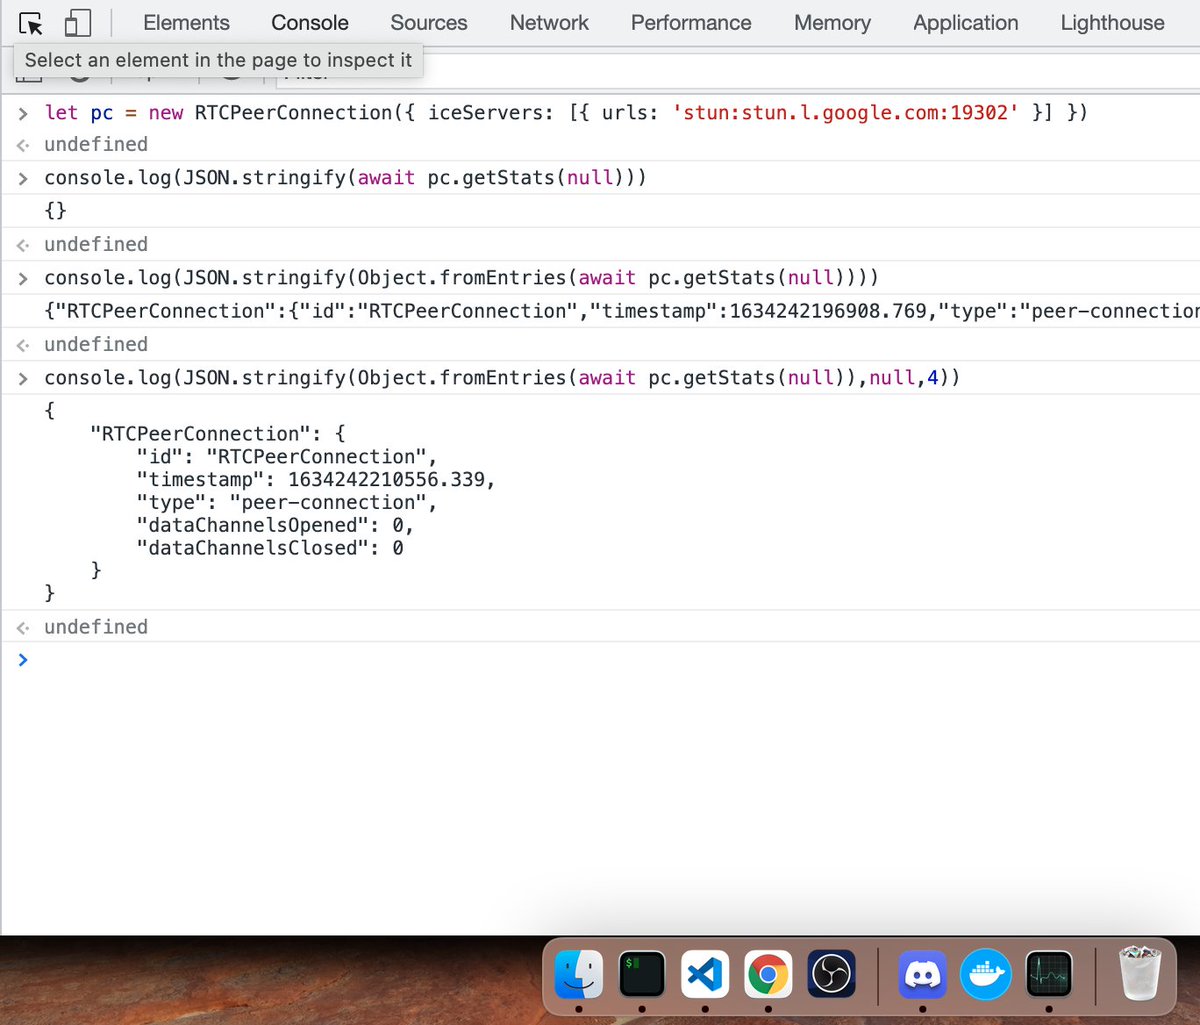Switch to the Network tab
Image resolution: width=1200 pixels, height=1025 pixels.
tap(549, 22)
